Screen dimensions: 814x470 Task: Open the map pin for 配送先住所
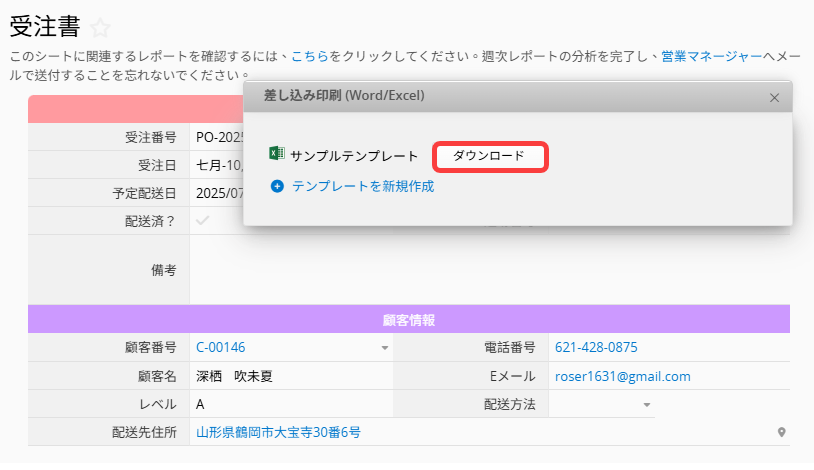[781, 433]
